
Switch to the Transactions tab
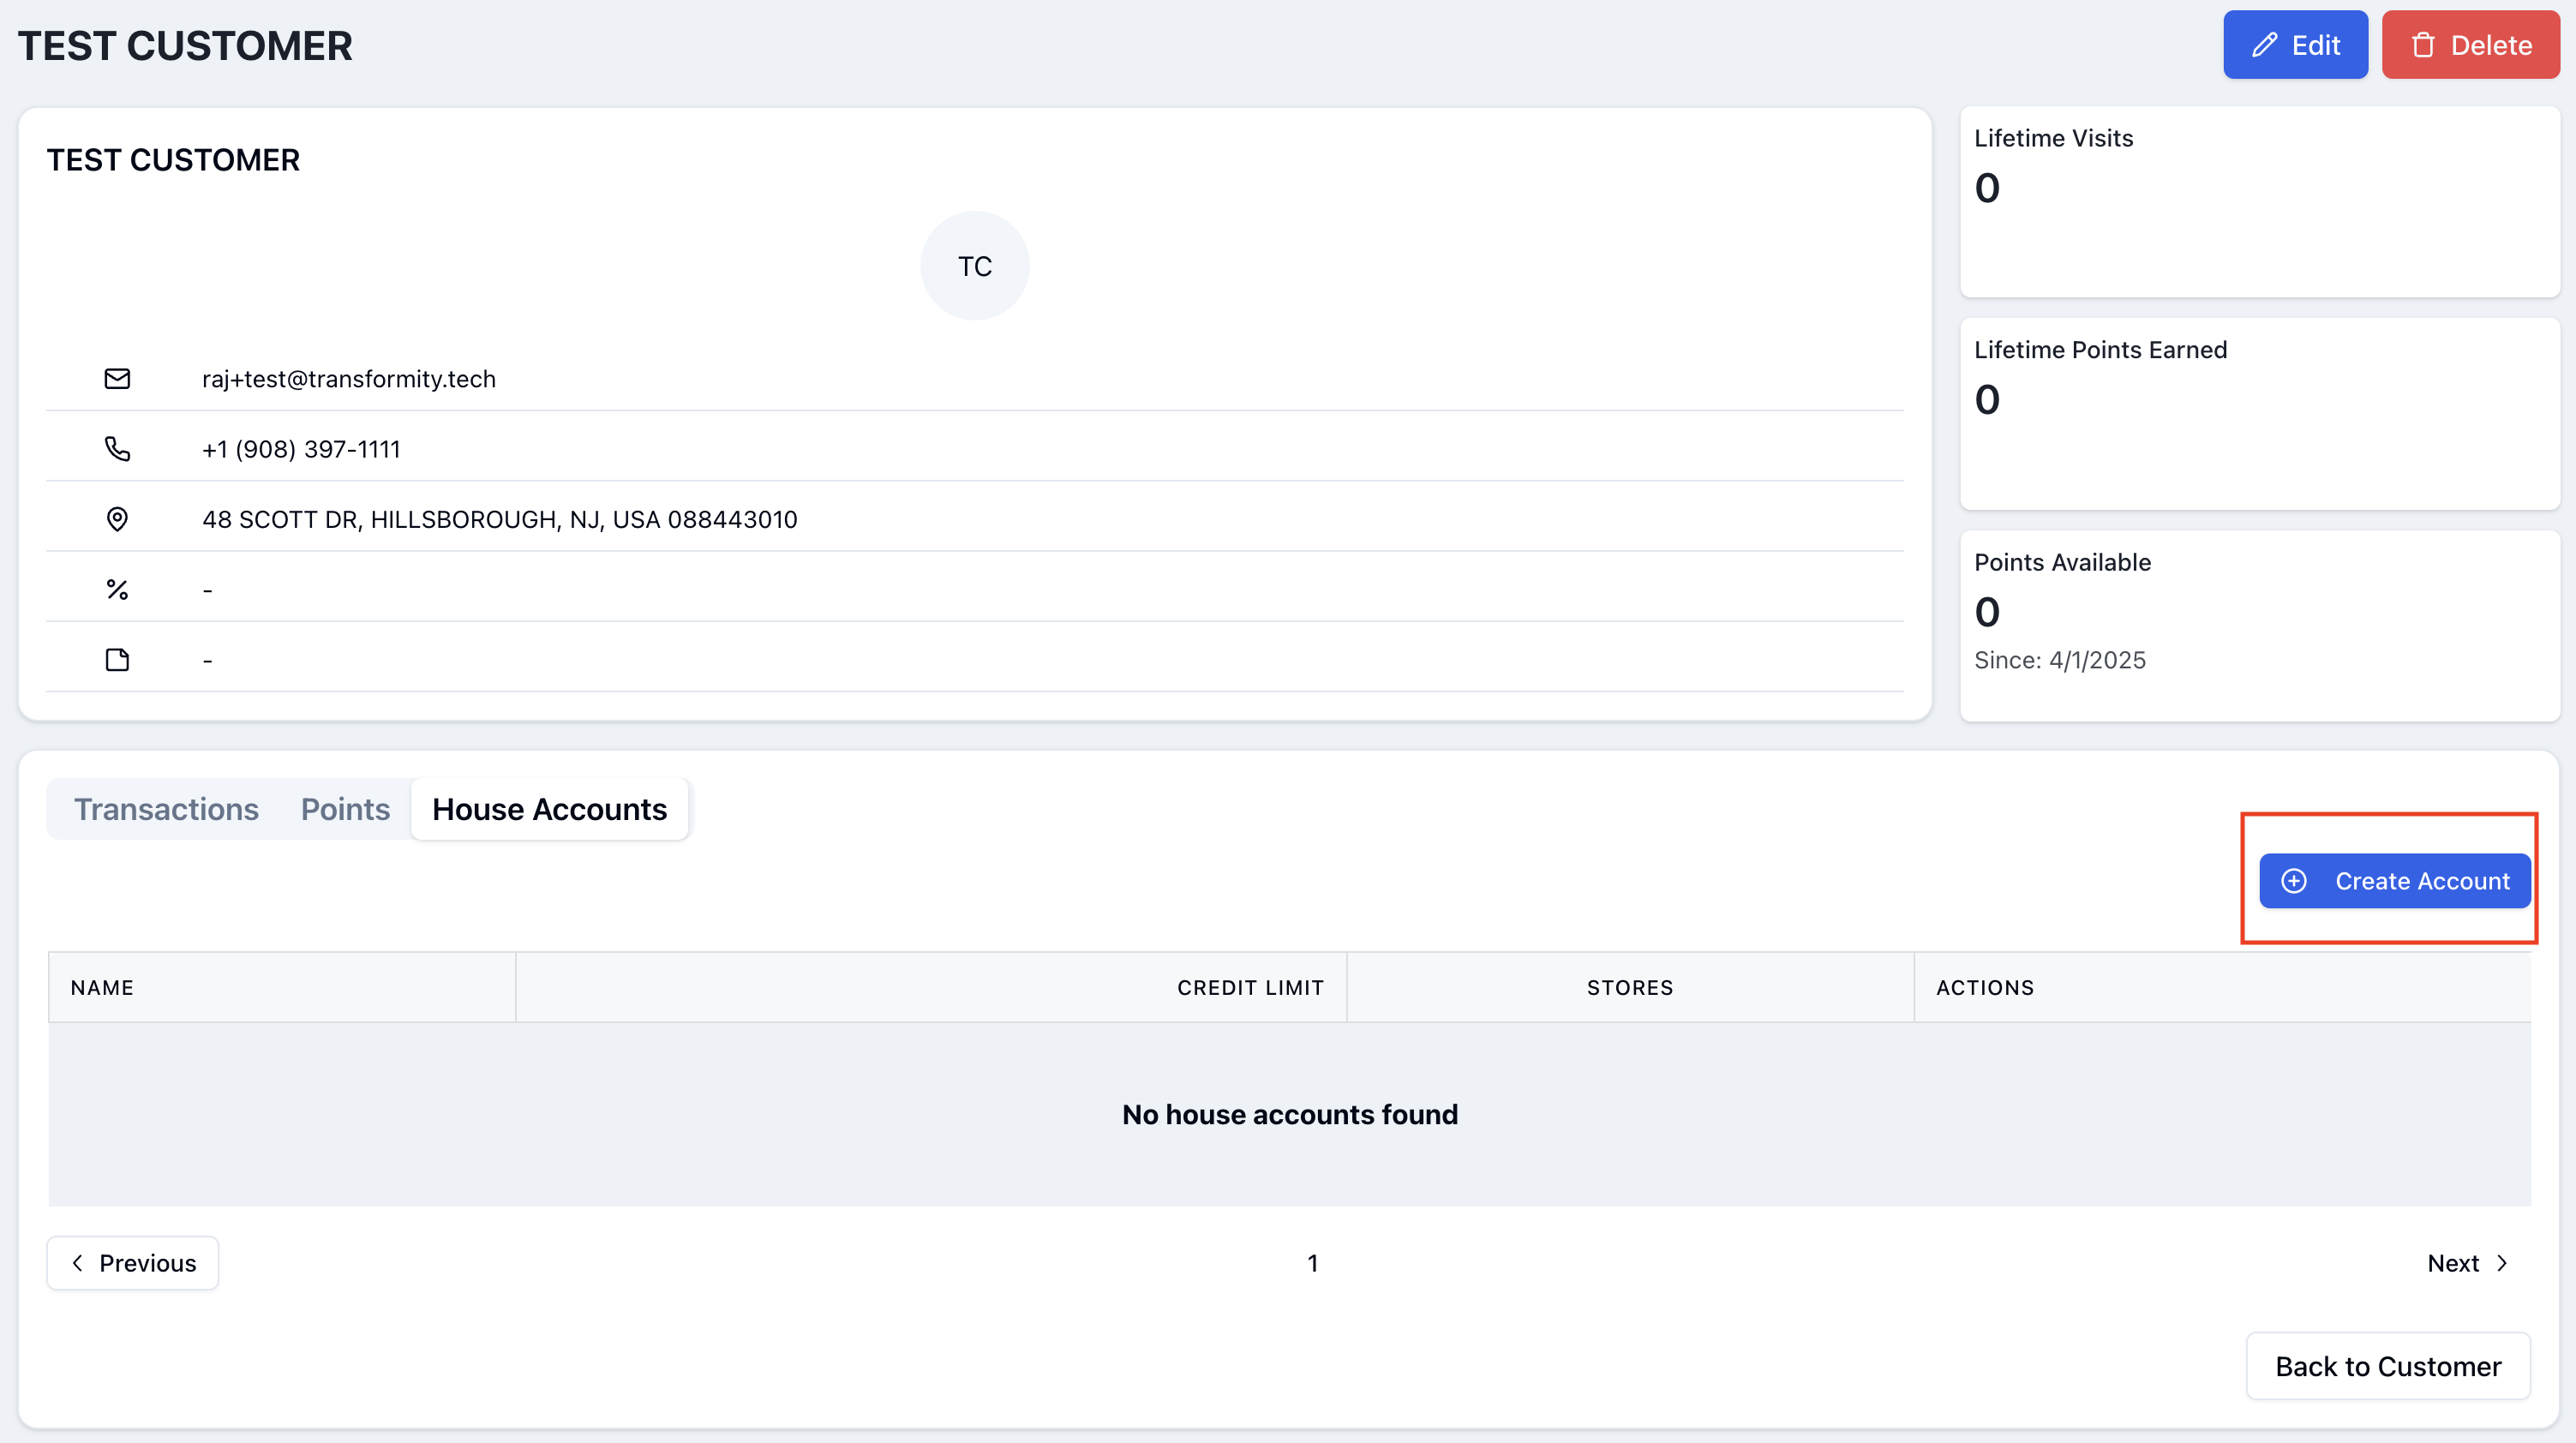[x=166, y=809]
